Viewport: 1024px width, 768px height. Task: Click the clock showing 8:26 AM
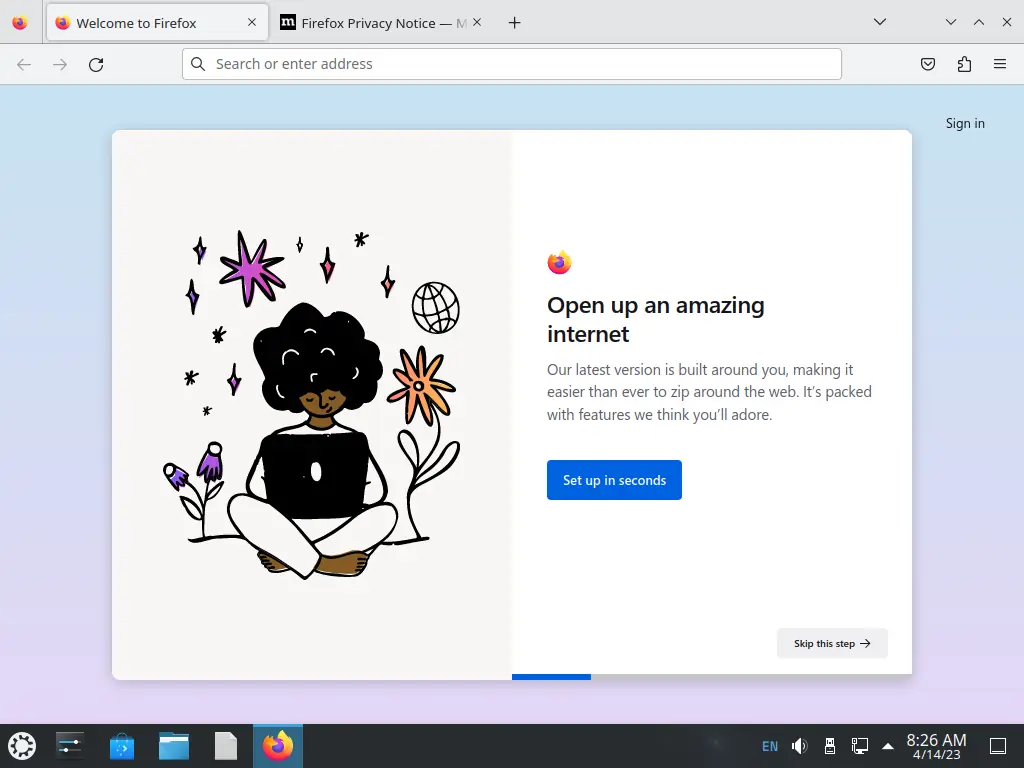936,746
